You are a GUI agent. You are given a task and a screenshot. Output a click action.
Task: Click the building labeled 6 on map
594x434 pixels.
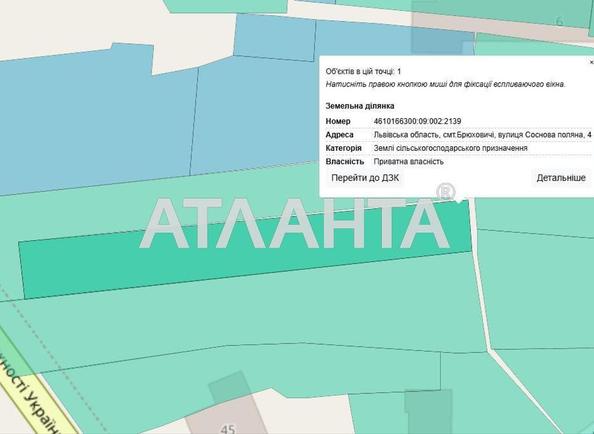[560, 22]
